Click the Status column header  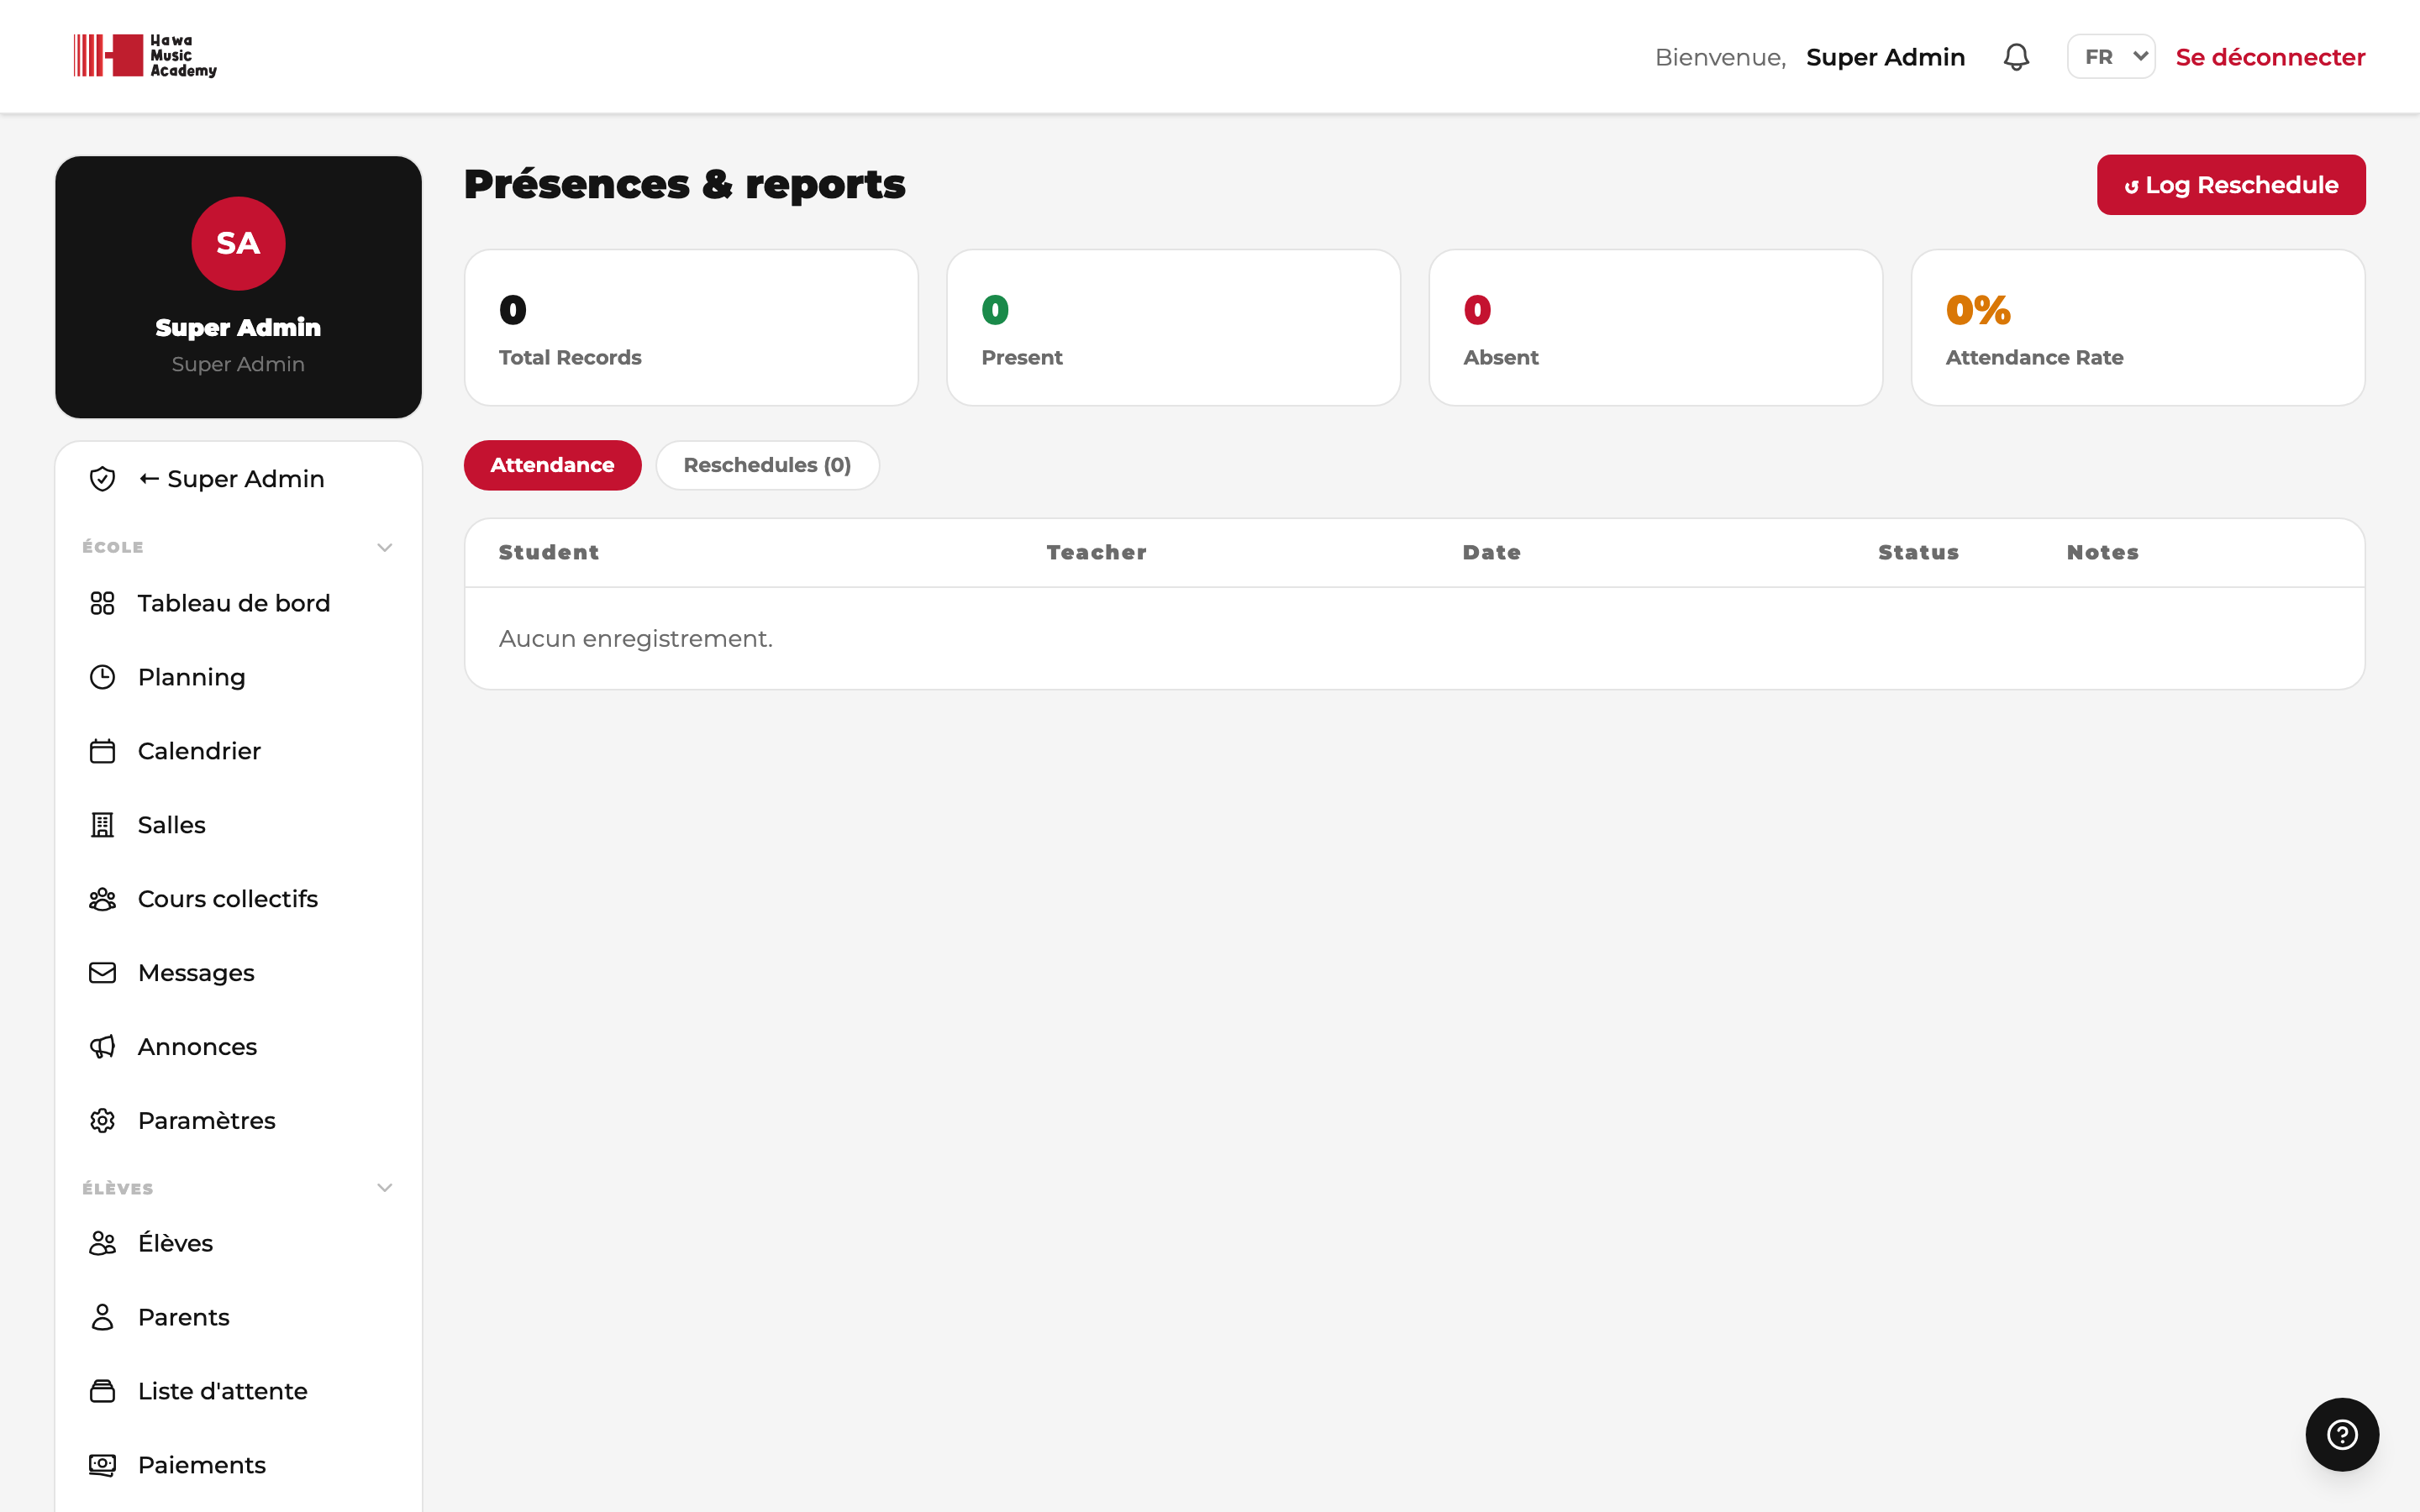(x=1918, y=552)
